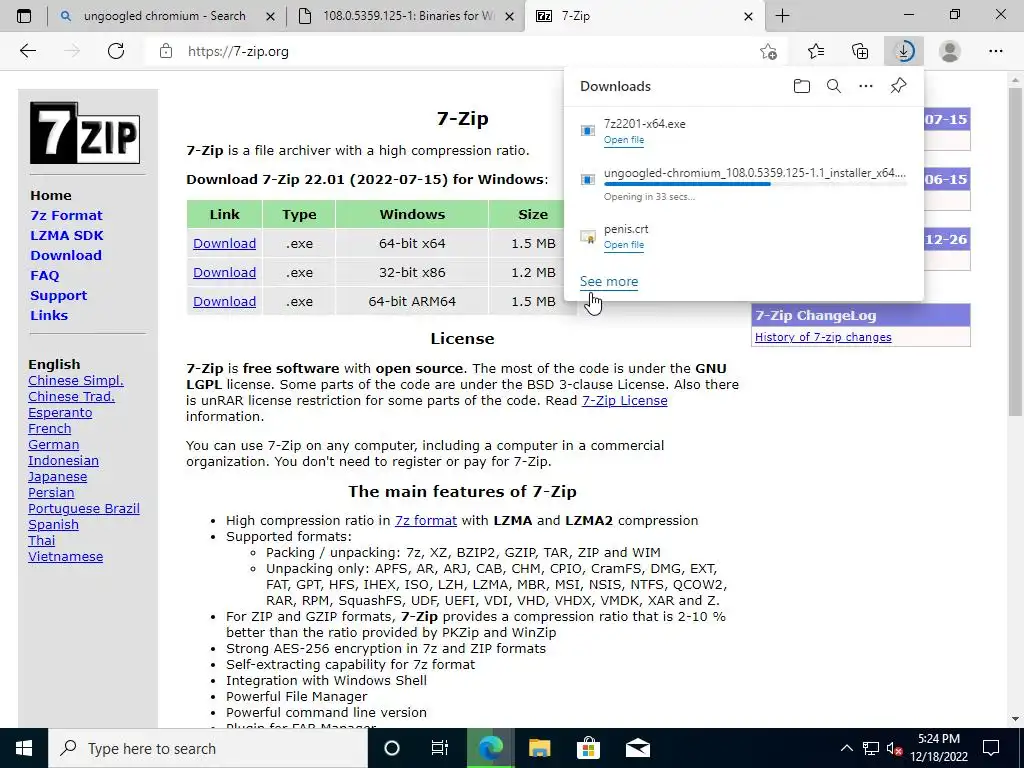Screen dimensions: 1024x768
Task: Switch to 108.0.5359.125-1 Binaries tab
Action: pyautogui.click(x=405, y=16)
